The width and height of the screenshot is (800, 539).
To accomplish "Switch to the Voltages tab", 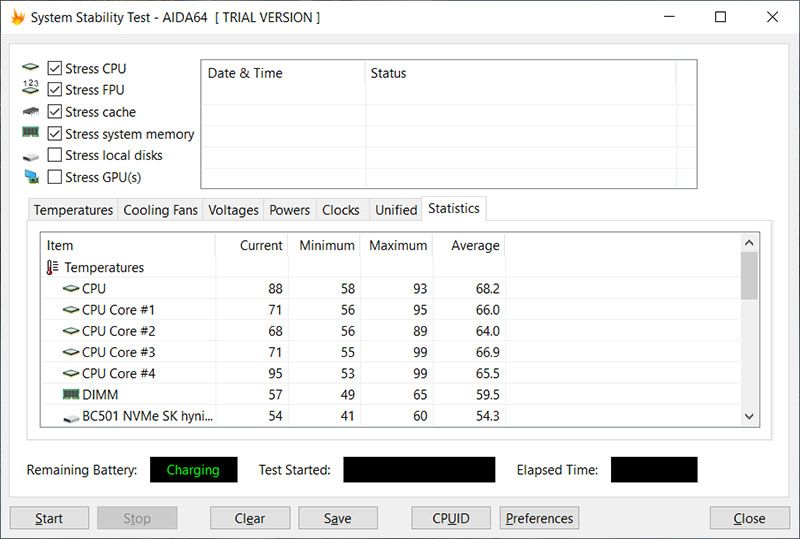I will click(233, 210).
